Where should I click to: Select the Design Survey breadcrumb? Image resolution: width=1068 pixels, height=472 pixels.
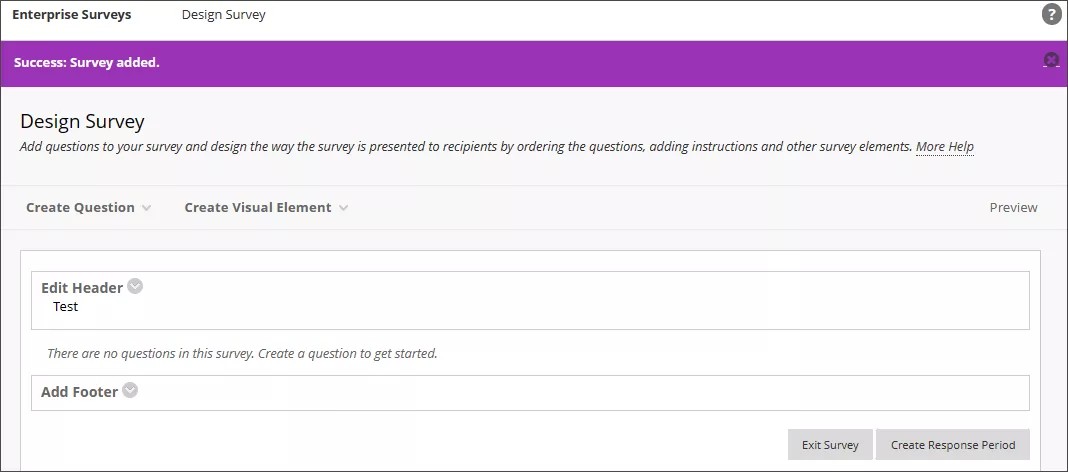[224, 15]
